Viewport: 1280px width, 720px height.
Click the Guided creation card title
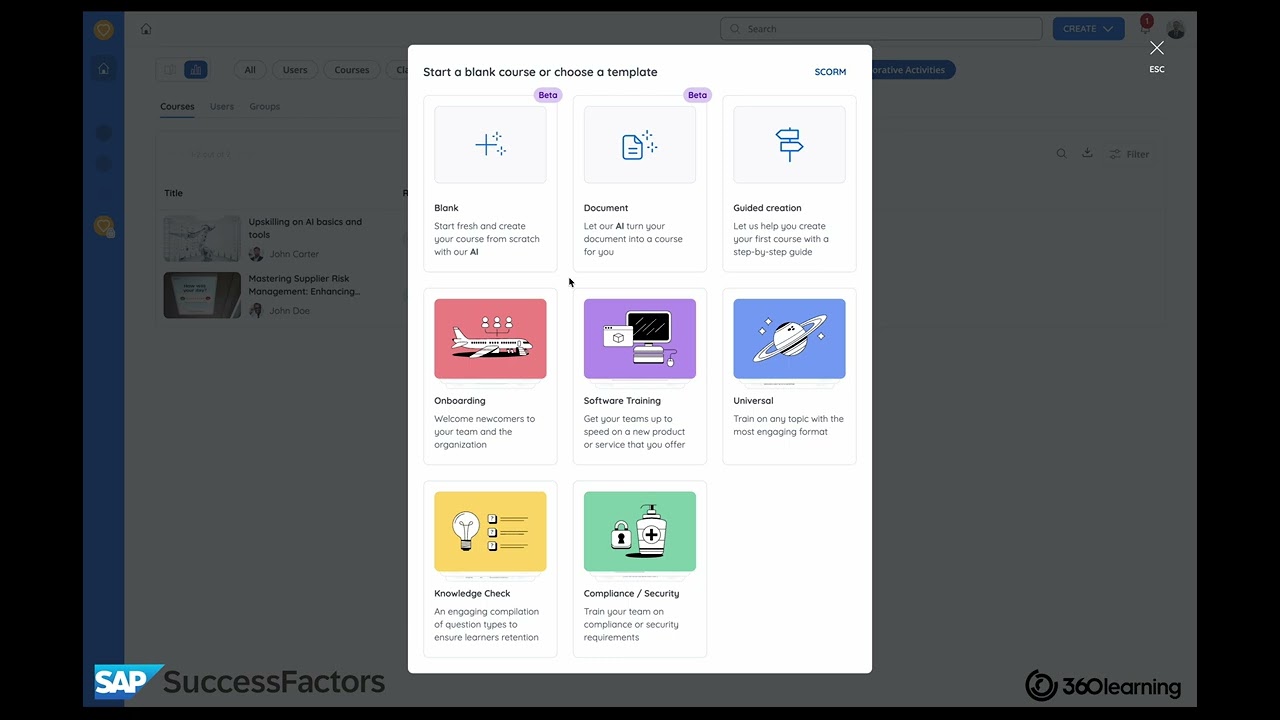pos(767,208)
